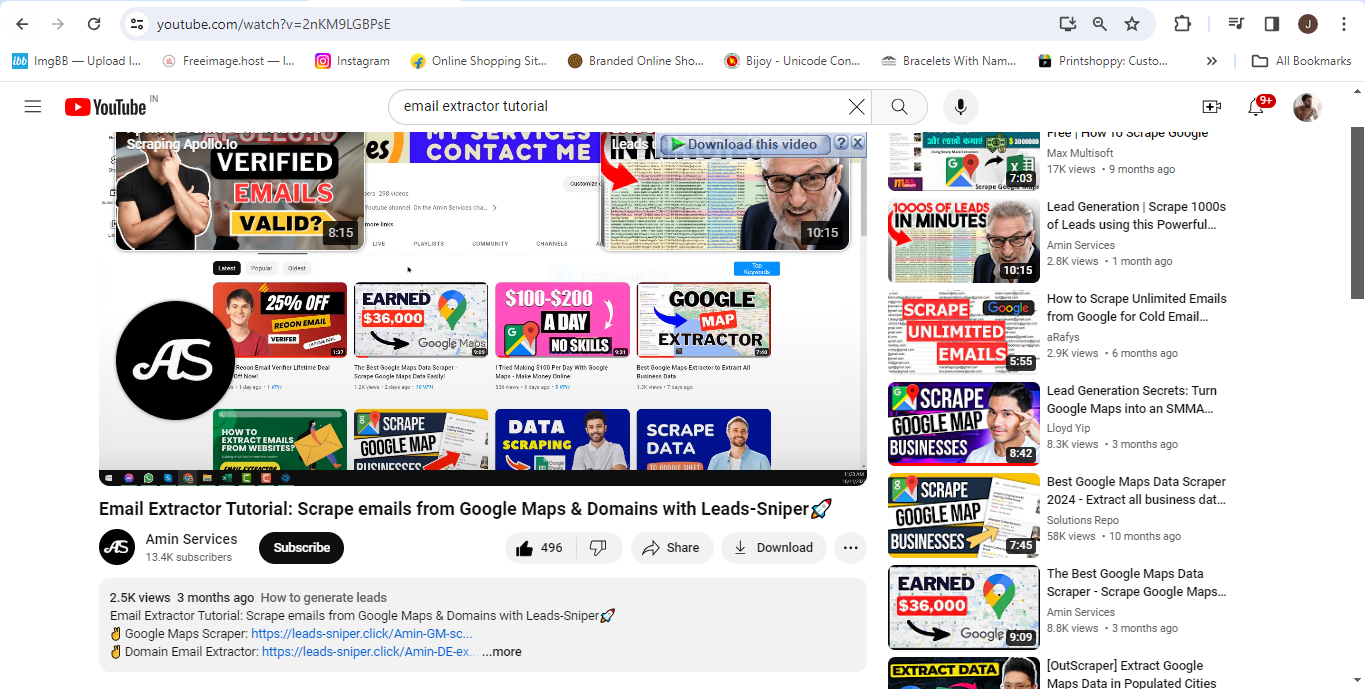This screenshot has width=1365, height=689.
Task: Open the Freeimage.host bookmark
Action: [229, 61]
